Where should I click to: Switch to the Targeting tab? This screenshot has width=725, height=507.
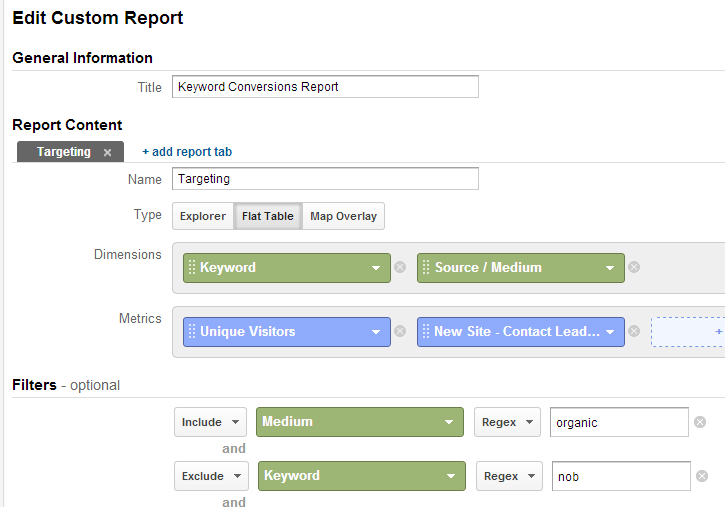point(64,152)
